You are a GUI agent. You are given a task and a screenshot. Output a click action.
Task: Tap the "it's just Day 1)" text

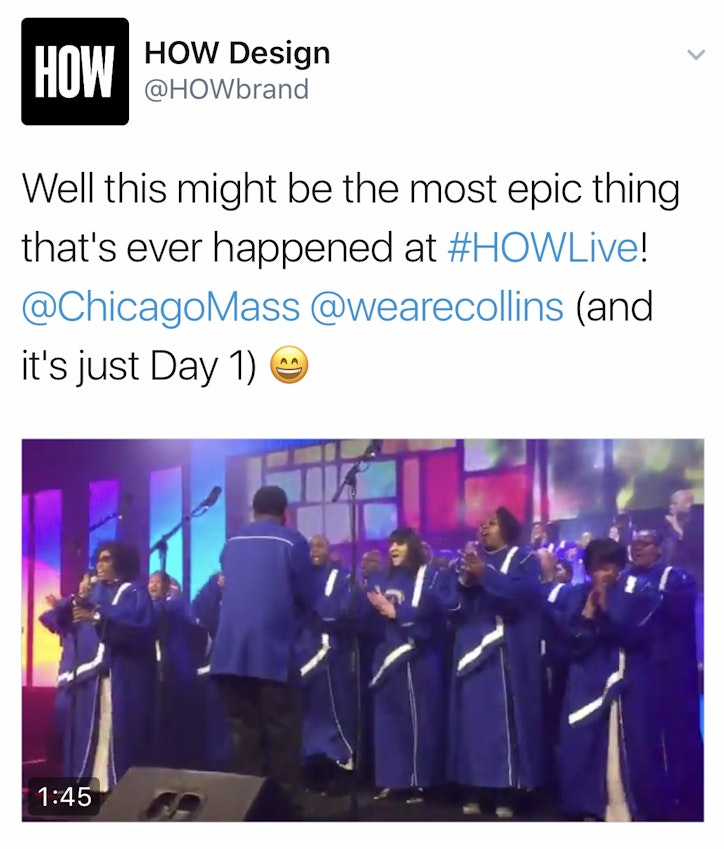139,366
